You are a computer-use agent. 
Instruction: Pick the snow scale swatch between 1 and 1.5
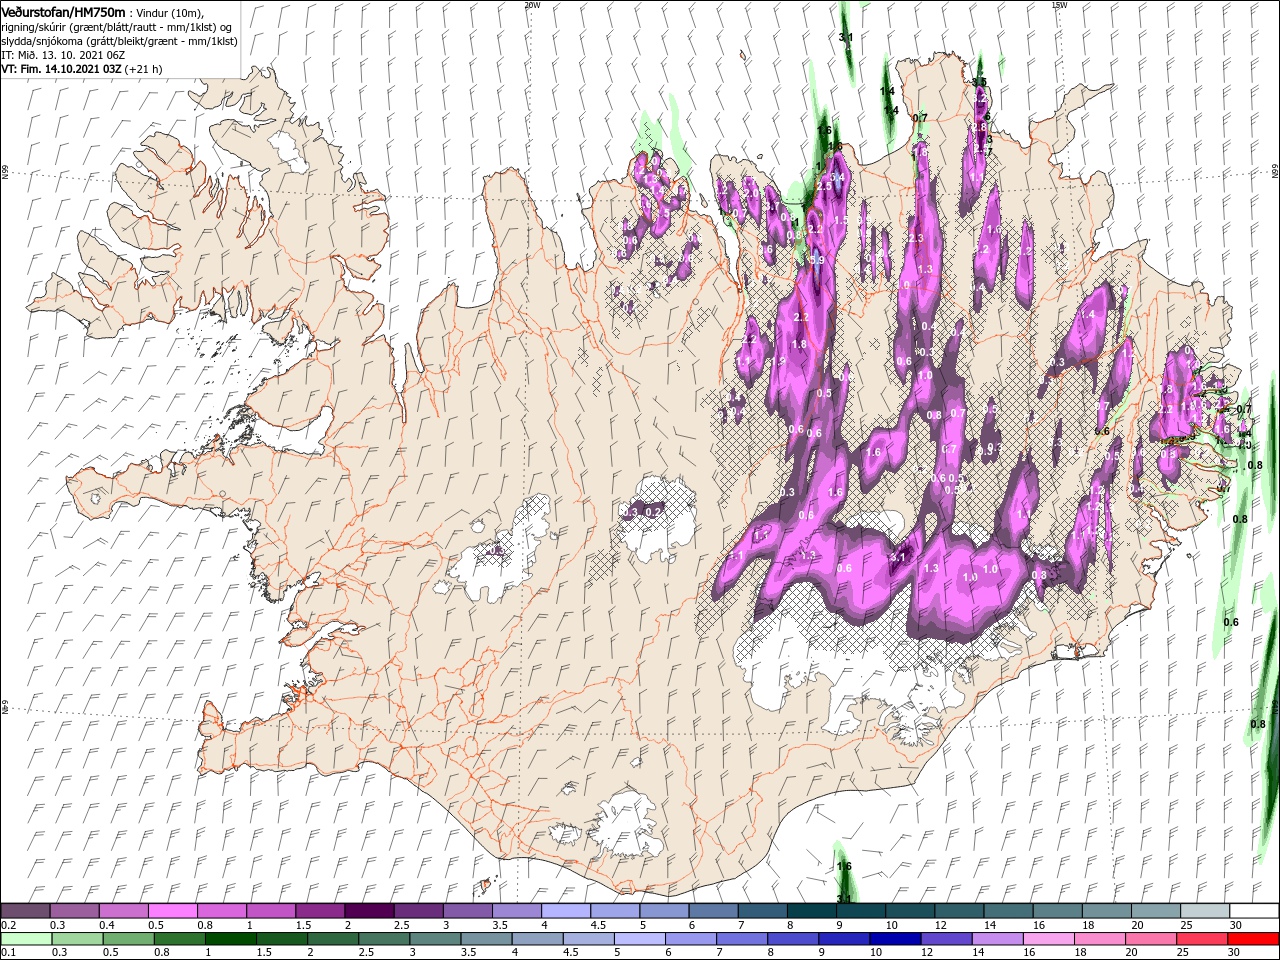tap(271, 911)
